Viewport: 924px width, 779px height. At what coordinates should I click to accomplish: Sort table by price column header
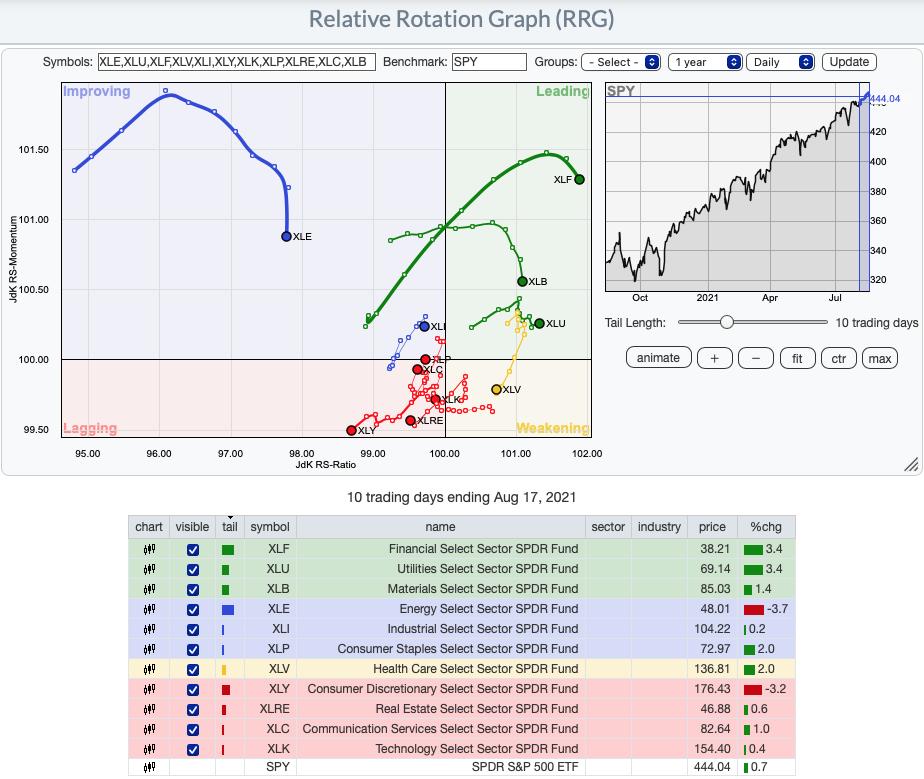(x=712, y=527)
